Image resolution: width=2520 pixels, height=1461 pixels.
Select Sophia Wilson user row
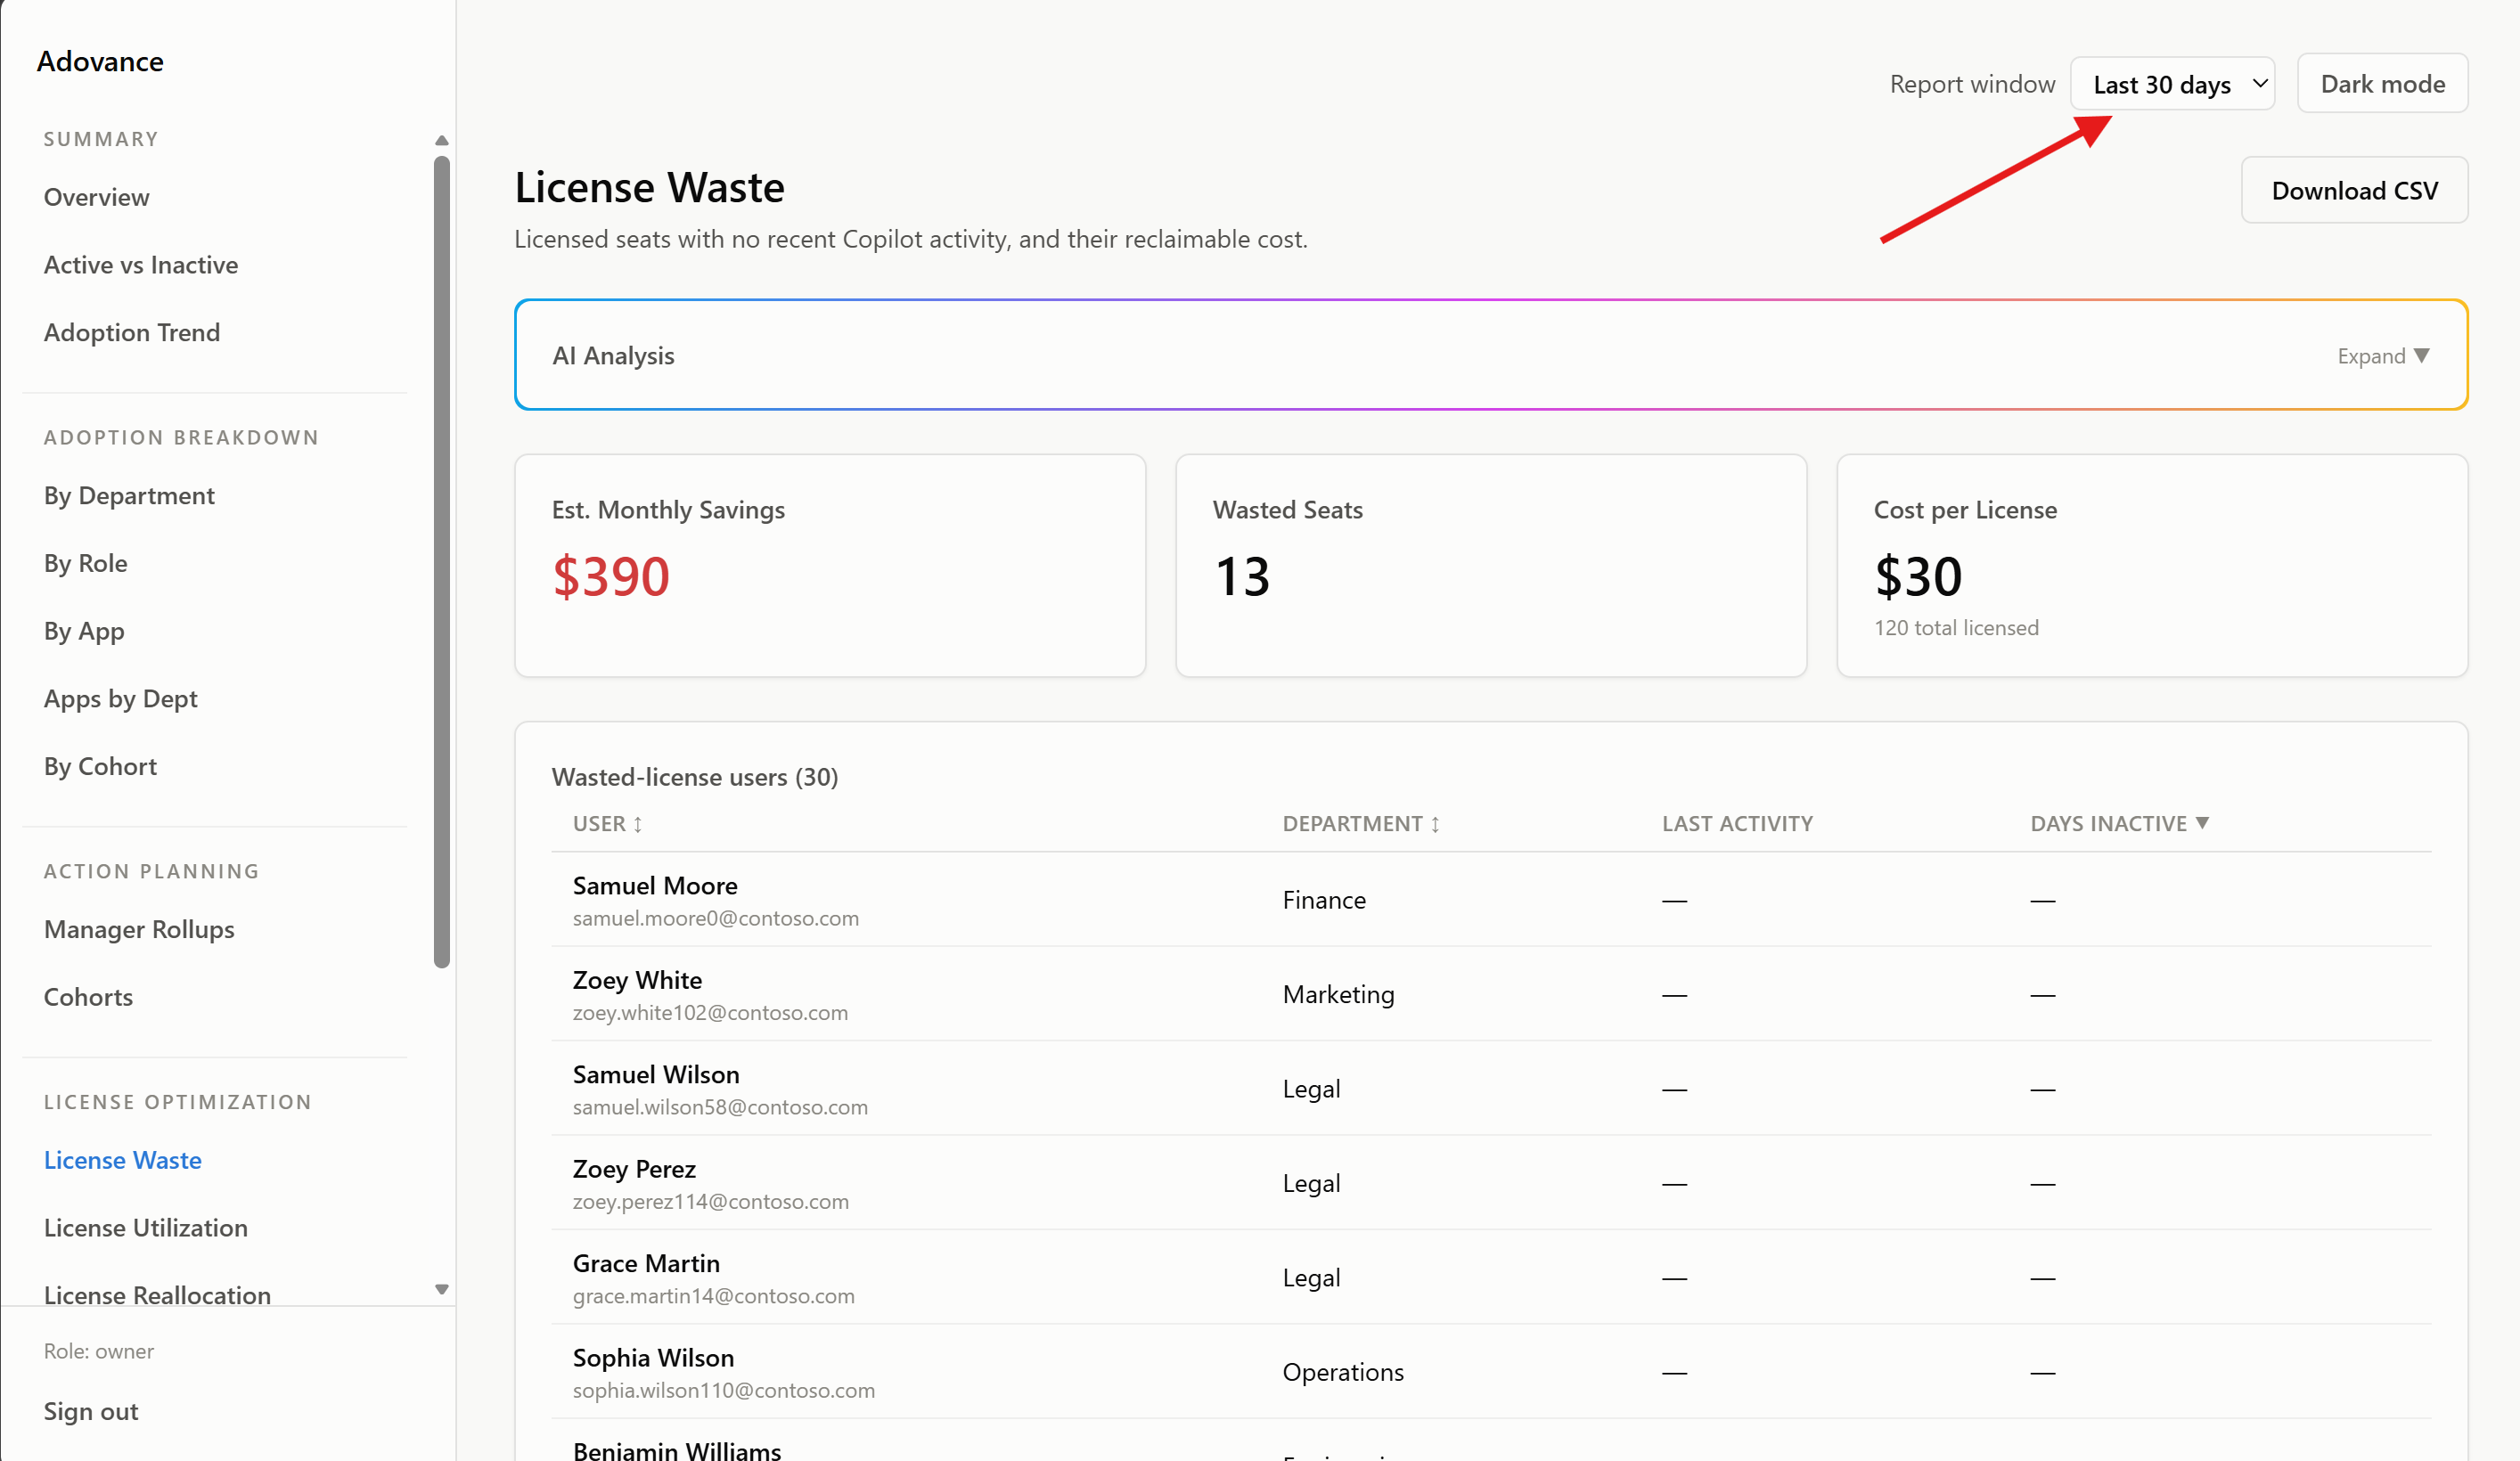(1491, 1372)
